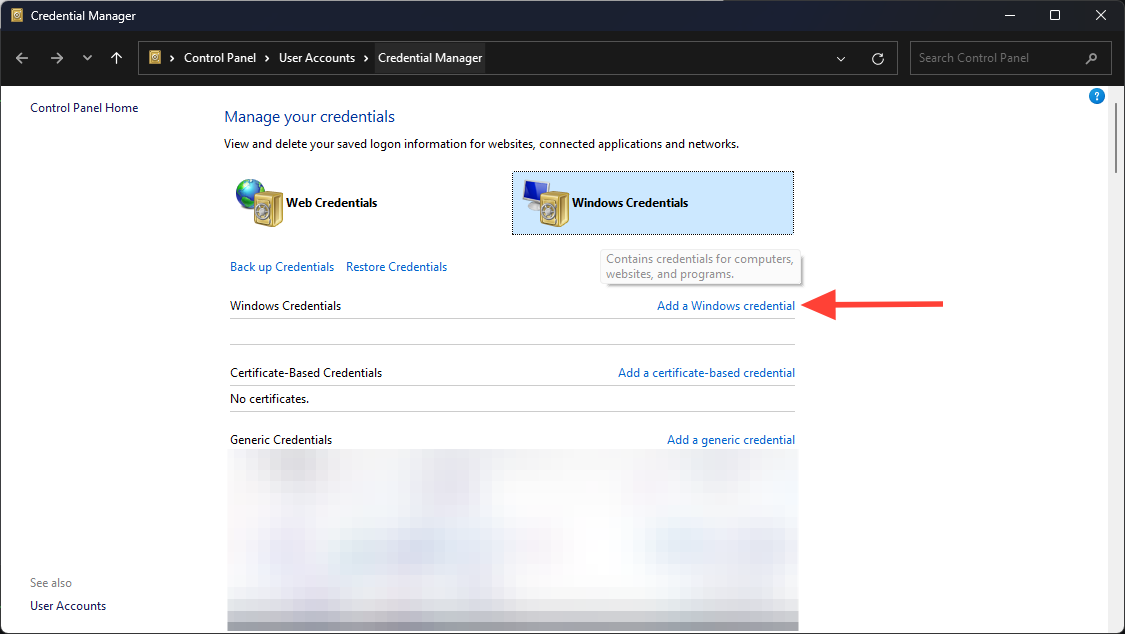The image size is (1125, 634).
Task: Click the 'Generic Credentials' section label
Action: 281,440
